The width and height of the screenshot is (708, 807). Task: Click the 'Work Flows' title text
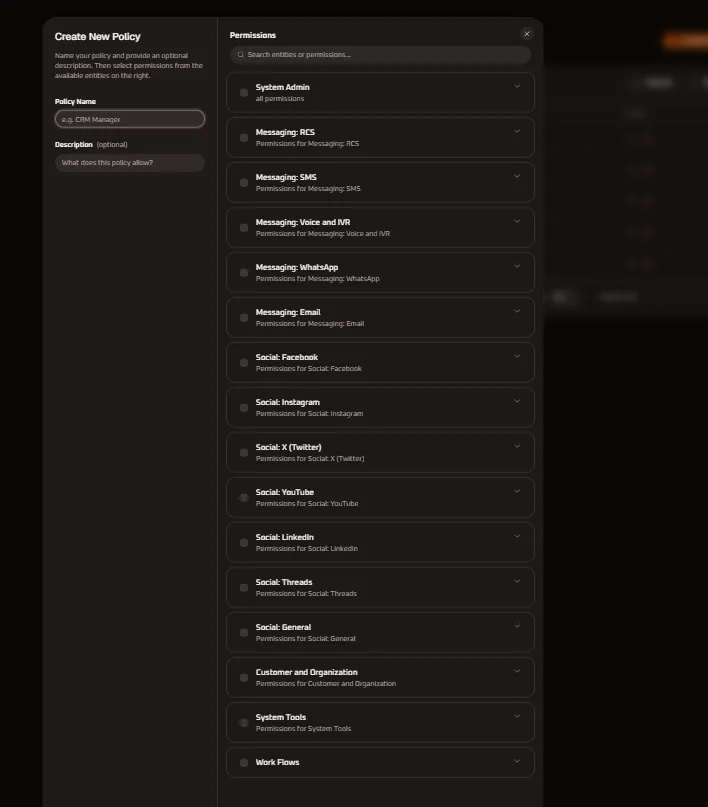[277, 762]
